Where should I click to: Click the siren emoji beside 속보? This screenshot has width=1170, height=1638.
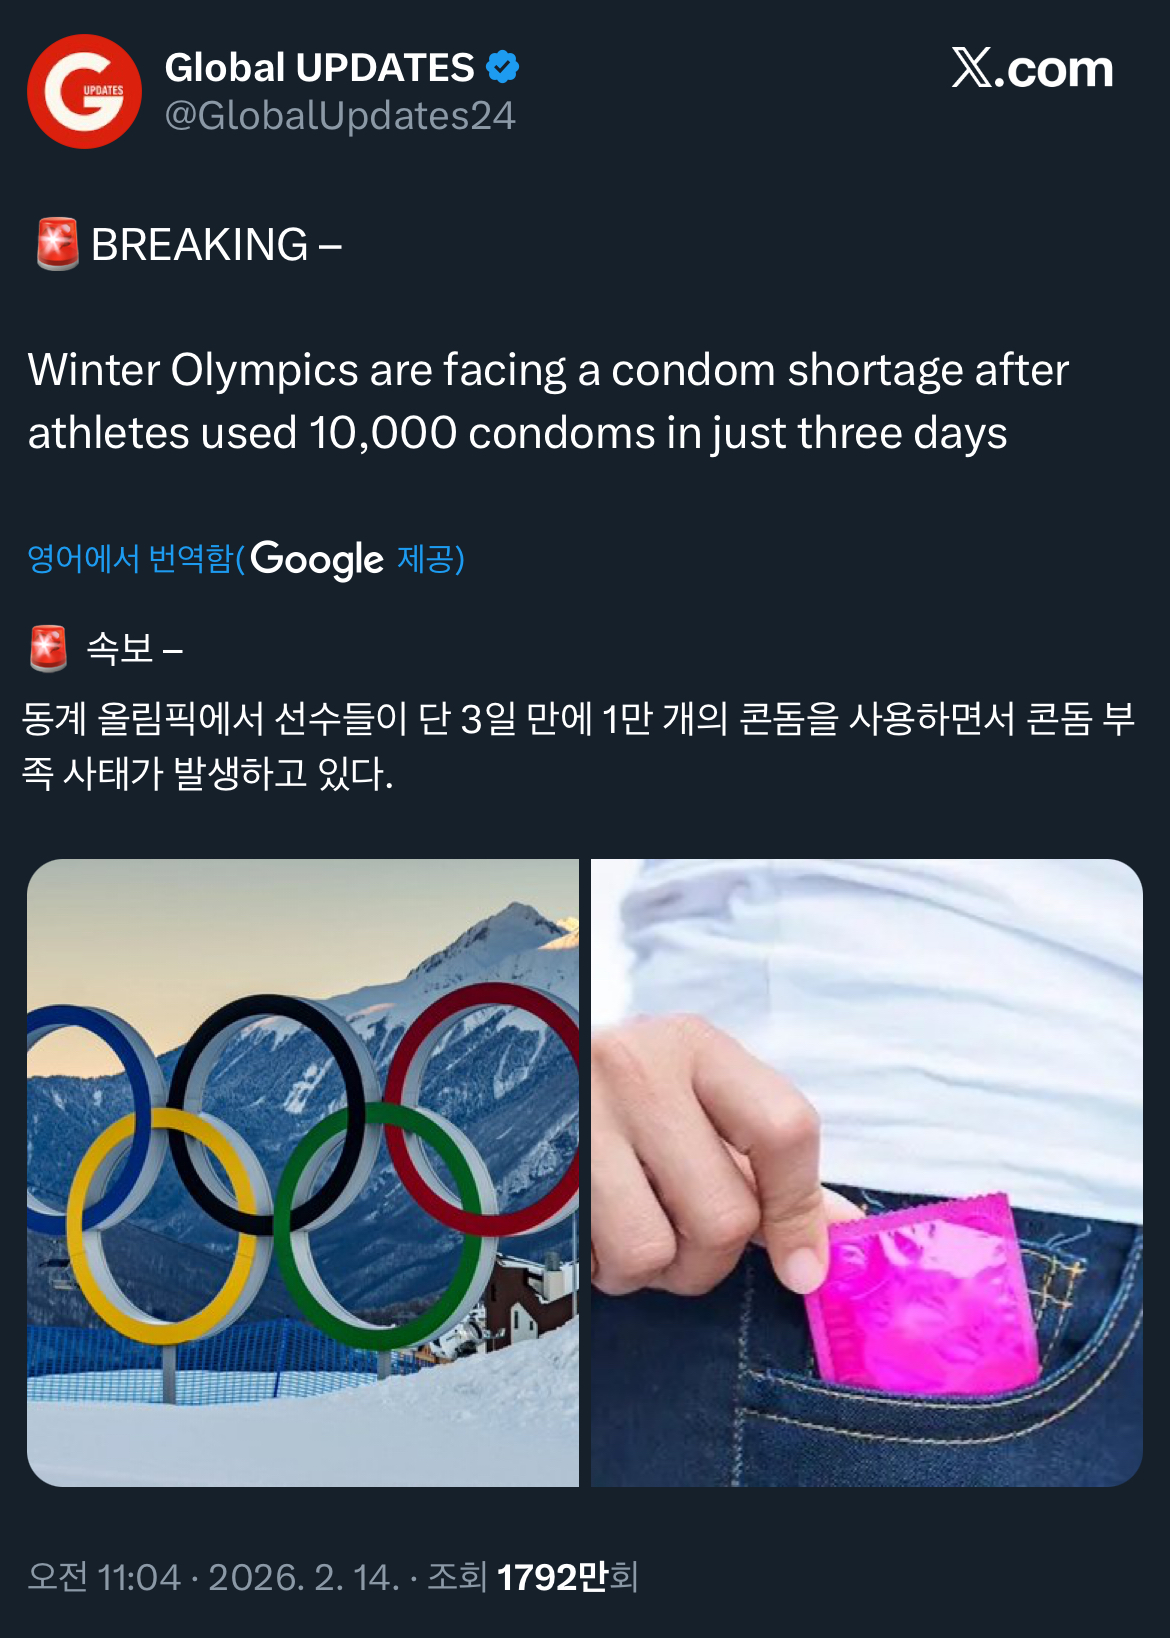point(49,649)
